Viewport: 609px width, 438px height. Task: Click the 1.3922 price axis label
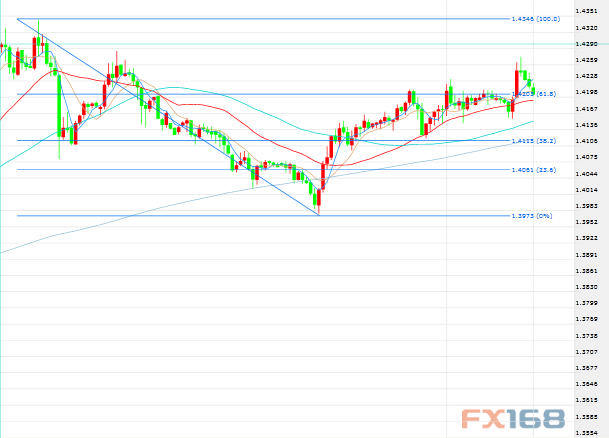(586, 238)
